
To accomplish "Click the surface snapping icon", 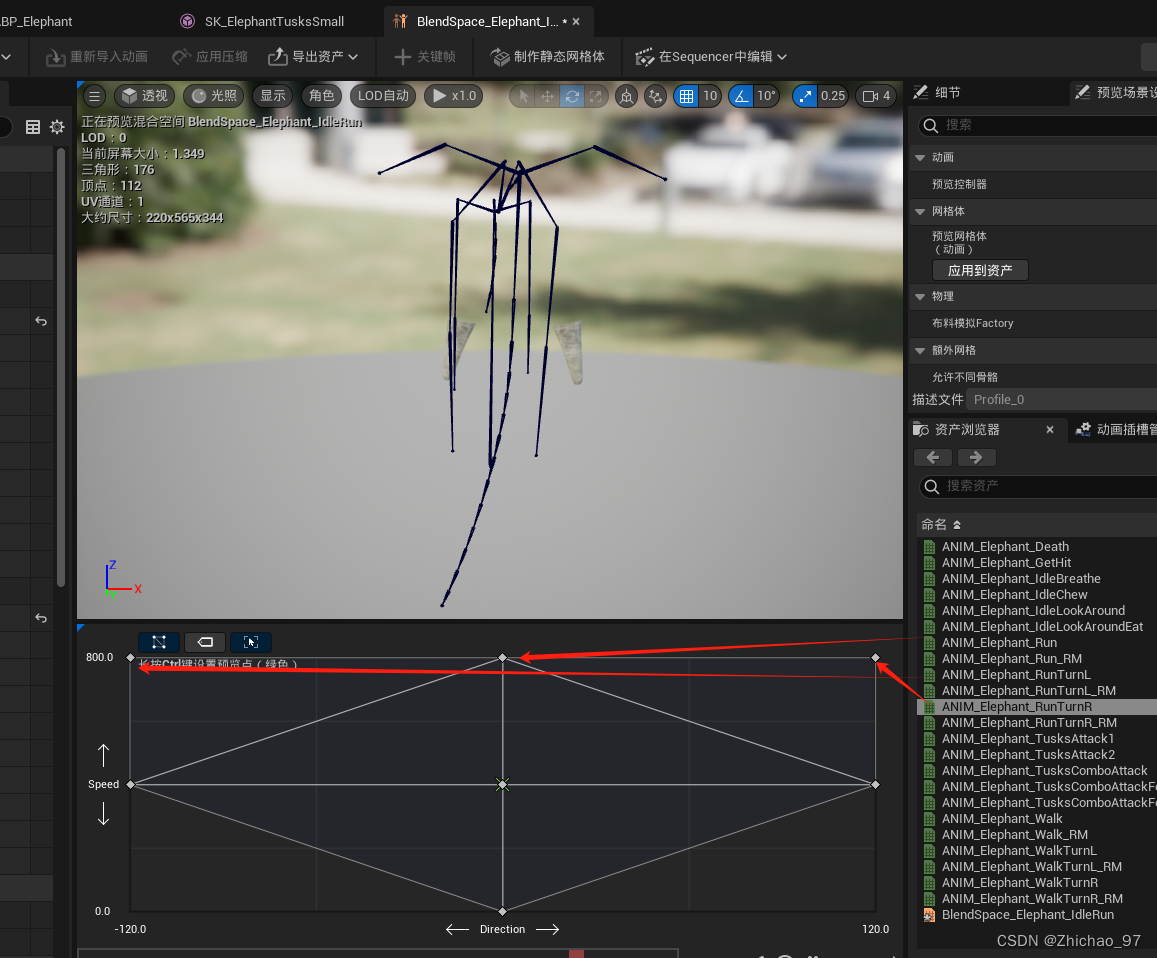I will pyautogui.click(x=655, y=96).
